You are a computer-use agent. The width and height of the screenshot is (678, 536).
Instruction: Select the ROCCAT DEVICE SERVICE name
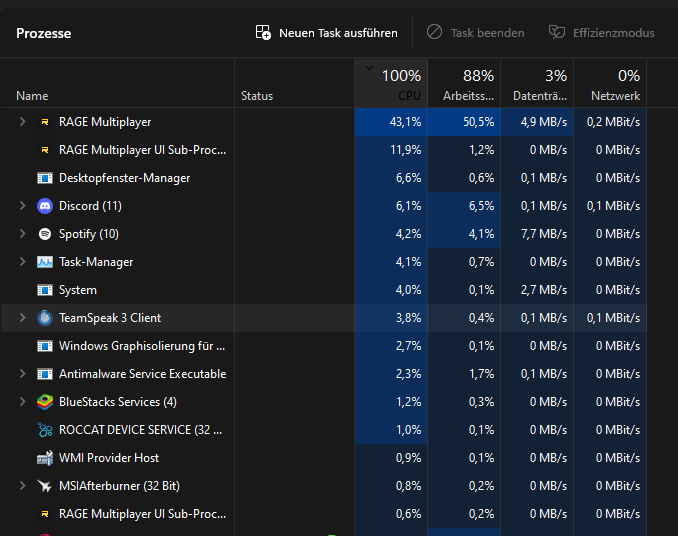coord(141,430)
